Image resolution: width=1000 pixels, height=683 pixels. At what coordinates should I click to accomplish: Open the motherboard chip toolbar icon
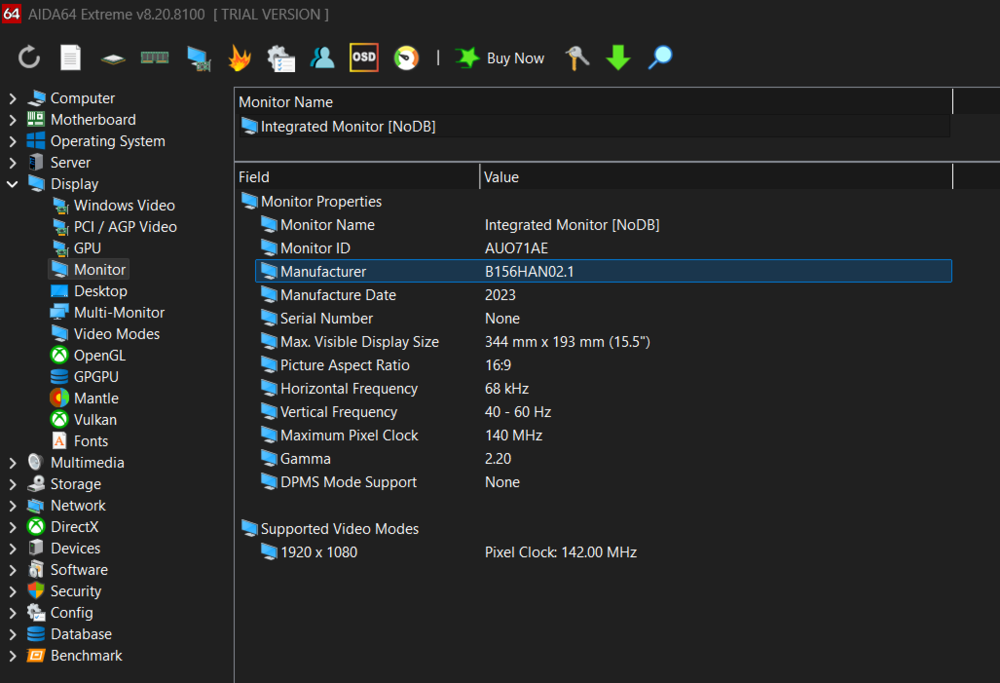[113, 59]
